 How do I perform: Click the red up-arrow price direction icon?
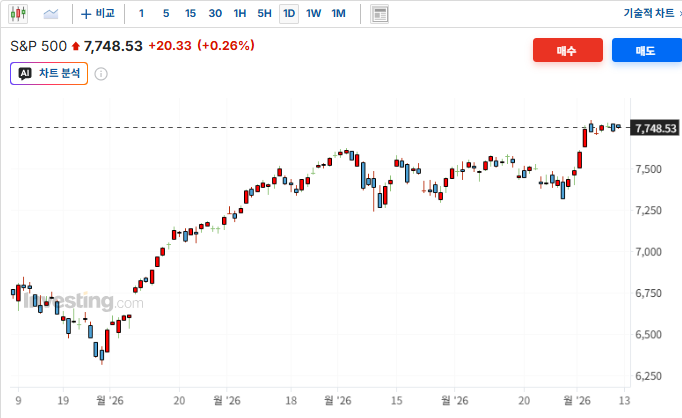tap(76, 46)
